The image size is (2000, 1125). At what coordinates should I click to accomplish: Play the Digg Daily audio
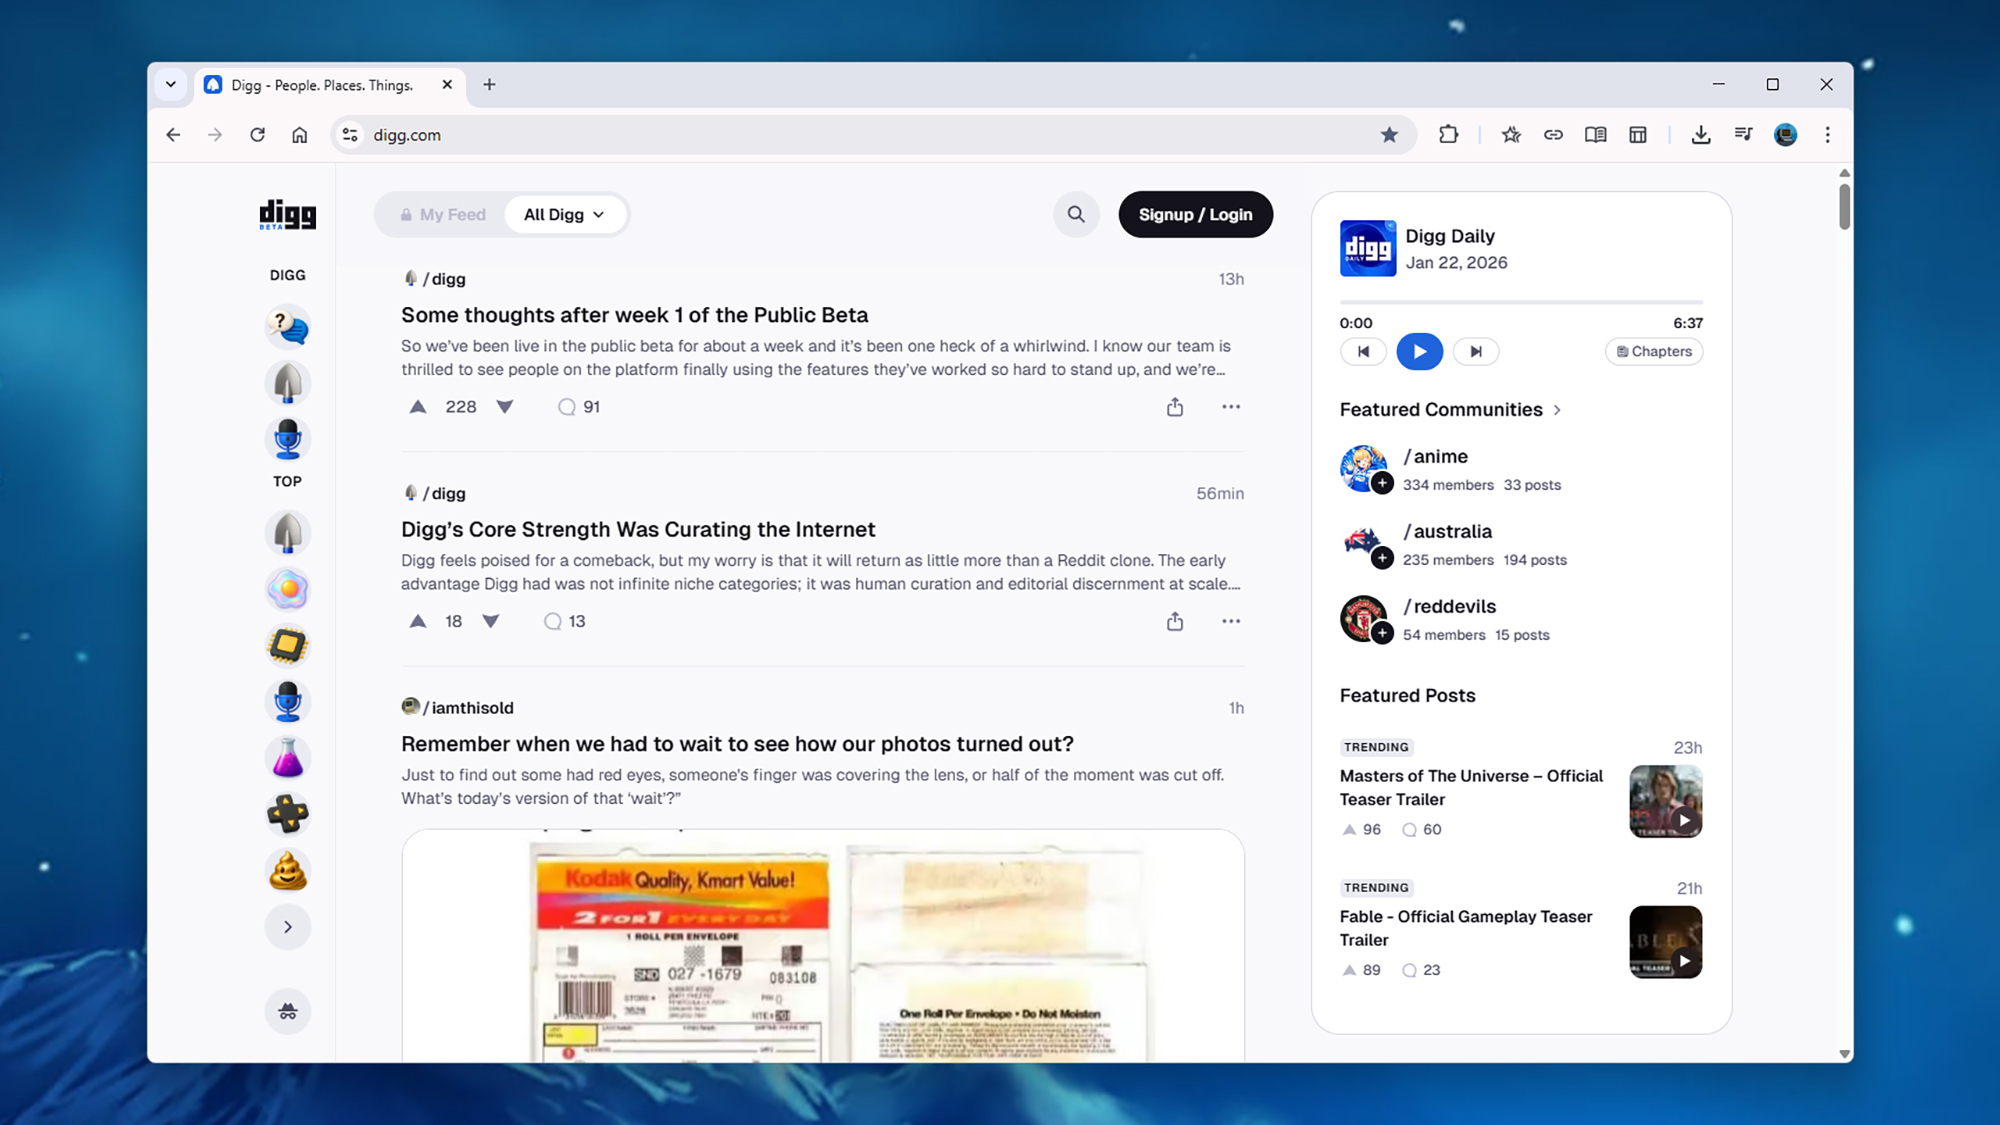[1419, 351]
